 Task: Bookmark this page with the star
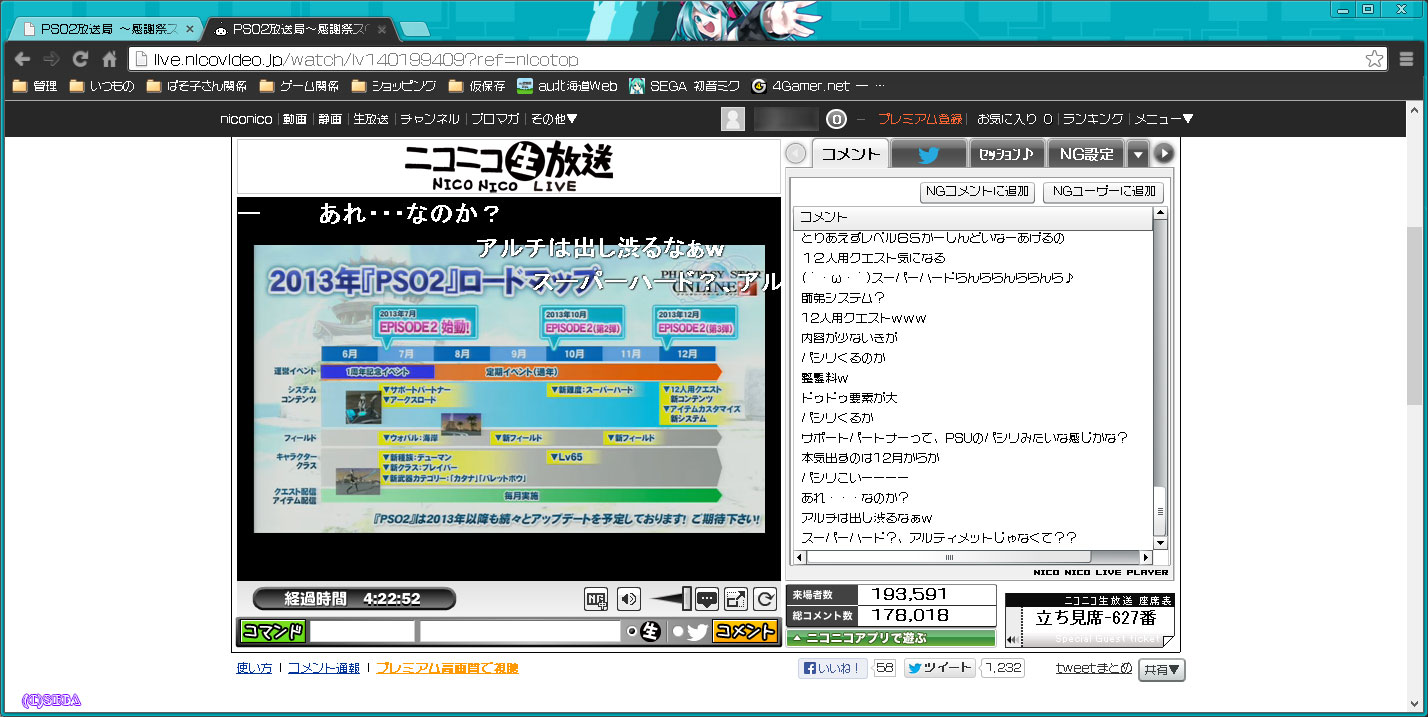[x=1375, y=59]
